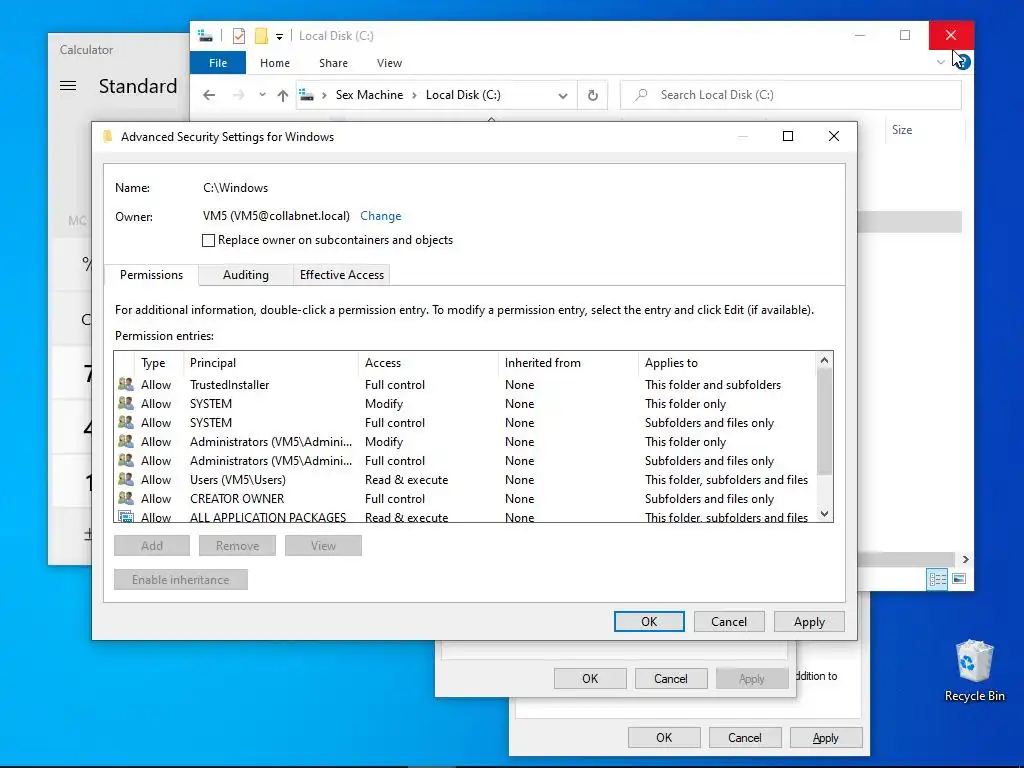Switch Explorer to details view icon
Viewport: 1024px width, 768px height.
[937, 579]
